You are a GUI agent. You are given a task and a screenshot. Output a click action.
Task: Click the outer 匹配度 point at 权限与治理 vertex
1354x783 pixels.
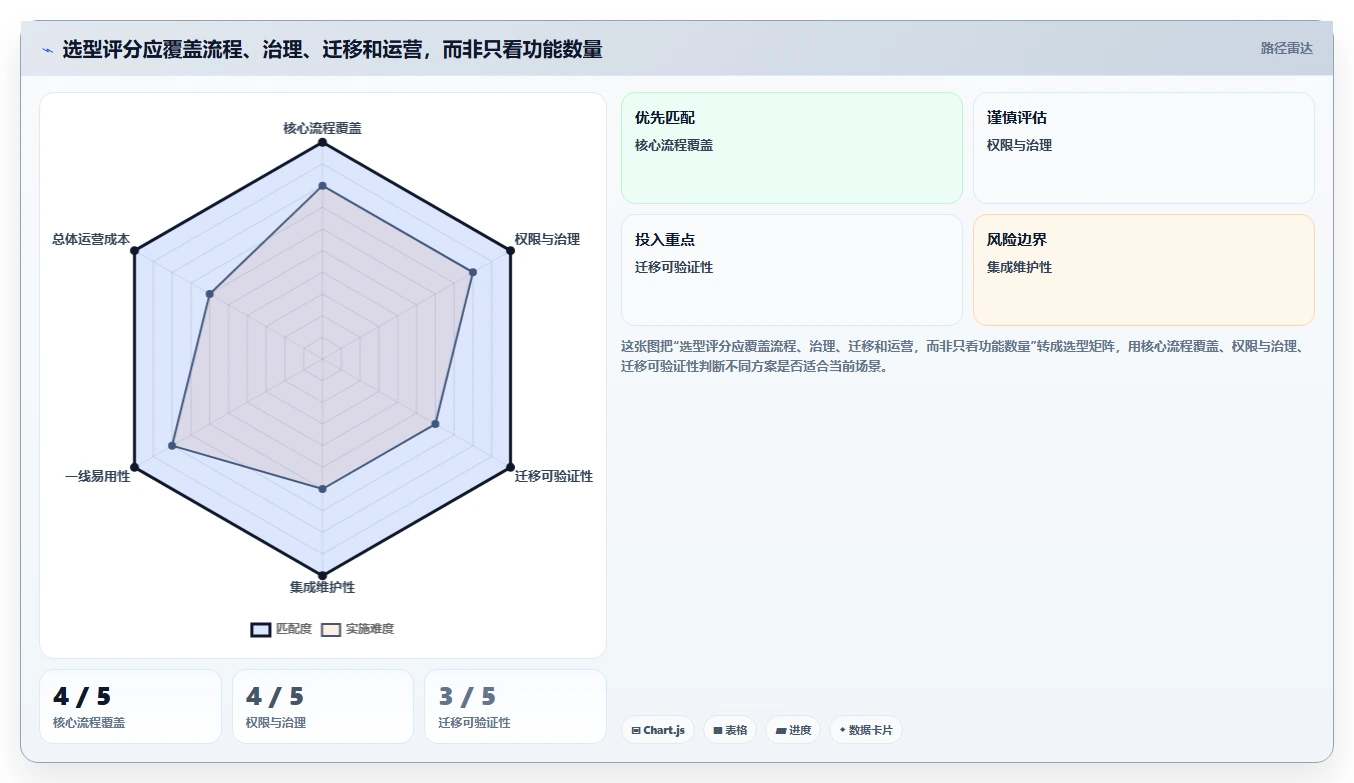coord(510,251)
